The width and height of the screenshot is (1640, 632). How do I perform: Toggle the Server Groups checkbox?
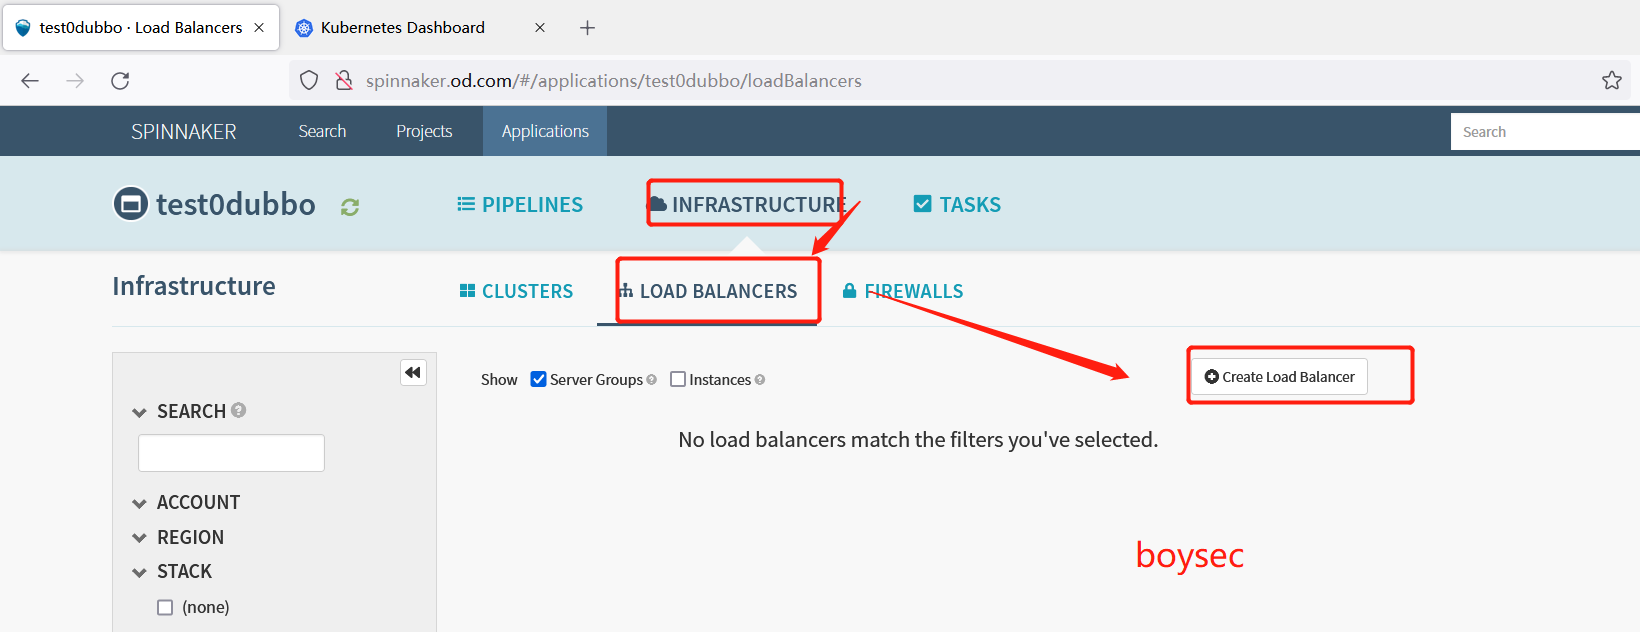538,379
